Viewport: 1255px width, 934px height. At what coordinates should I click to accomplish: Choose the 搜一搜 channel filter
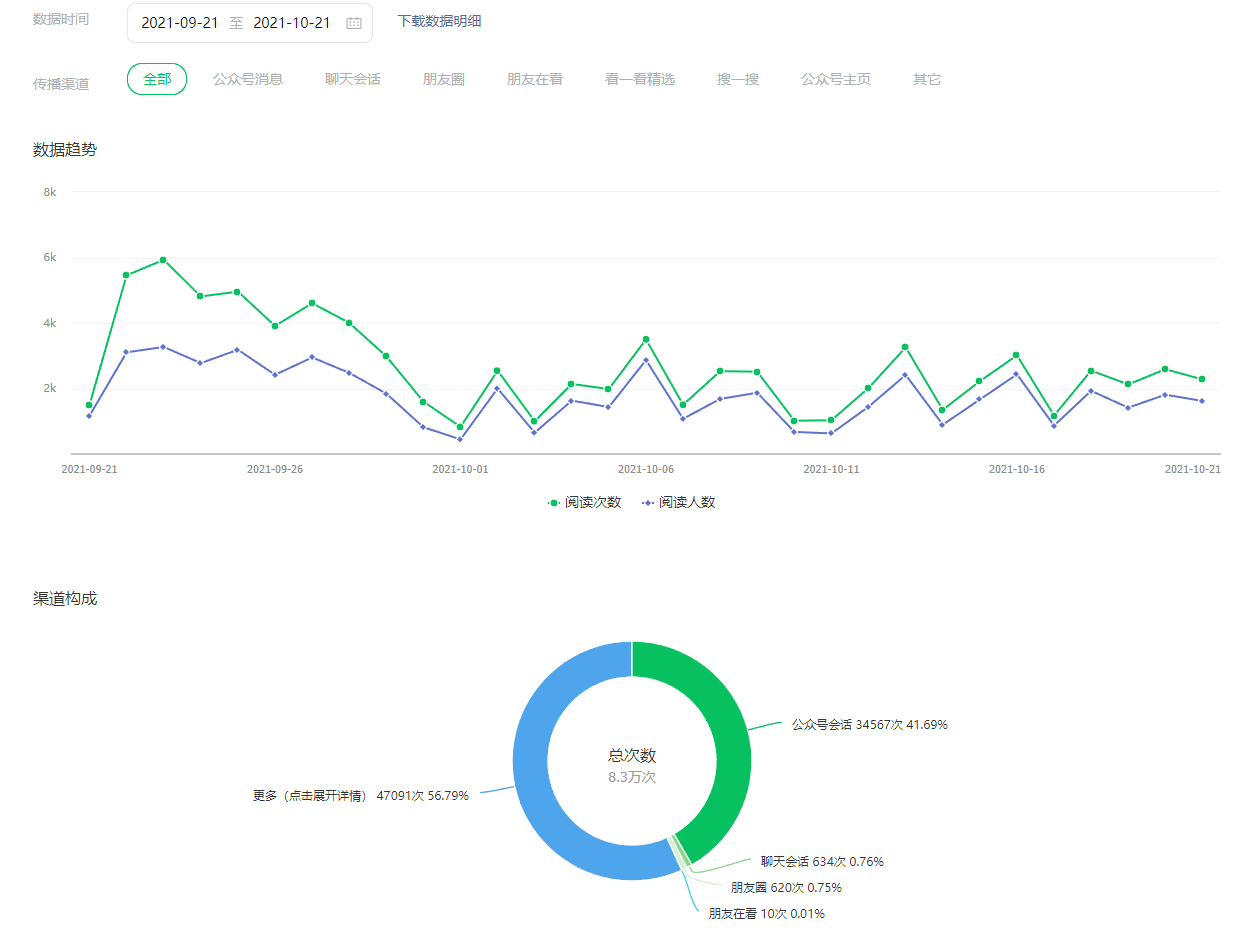pos(738,79)
